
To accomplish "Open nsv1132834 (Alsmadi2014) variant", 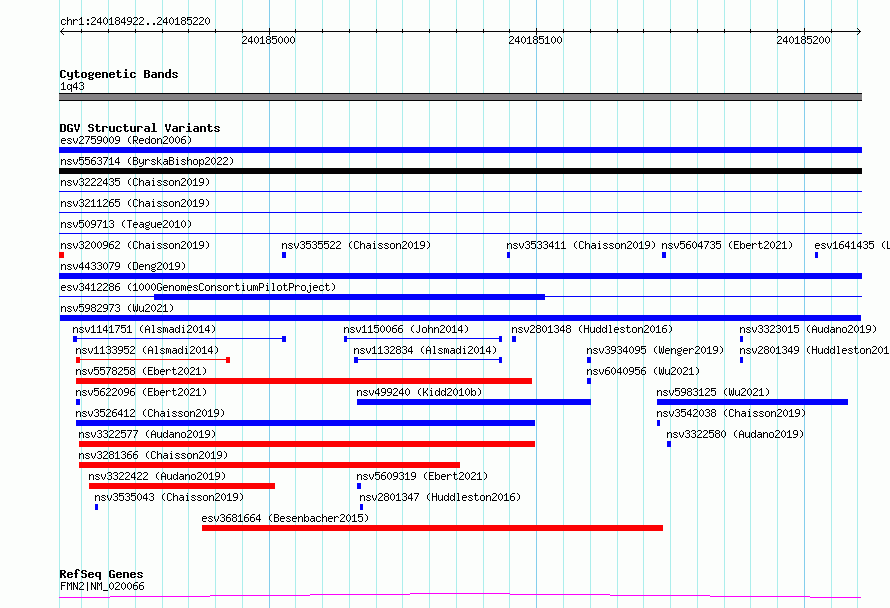I will click(x=425, y=350).
